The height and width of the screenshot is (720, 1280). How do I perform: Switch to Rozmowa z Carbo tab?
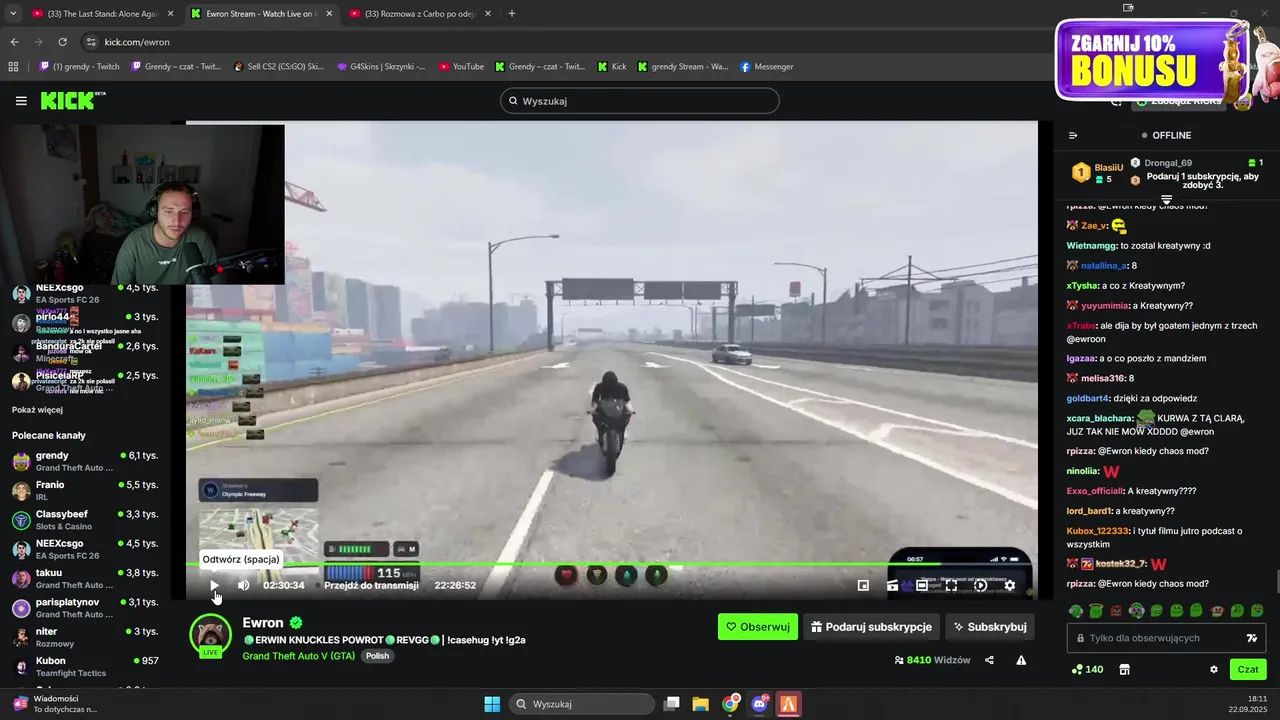419,14
